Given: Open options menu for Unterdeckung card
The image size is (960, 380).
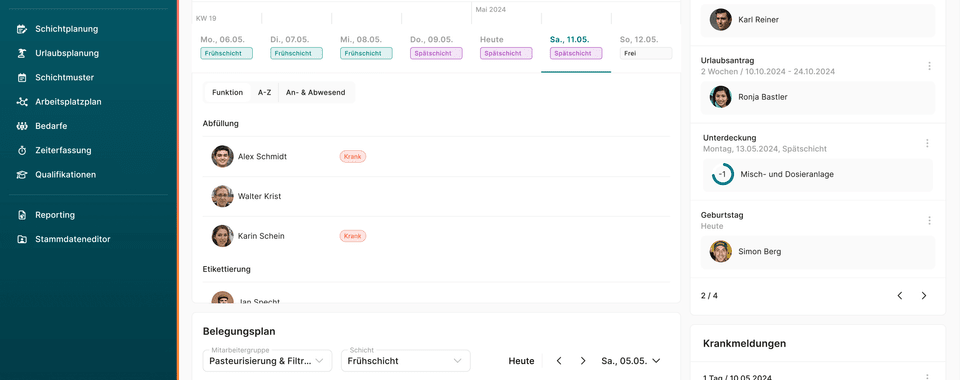Looking at the screenshot, I should 927,143.
